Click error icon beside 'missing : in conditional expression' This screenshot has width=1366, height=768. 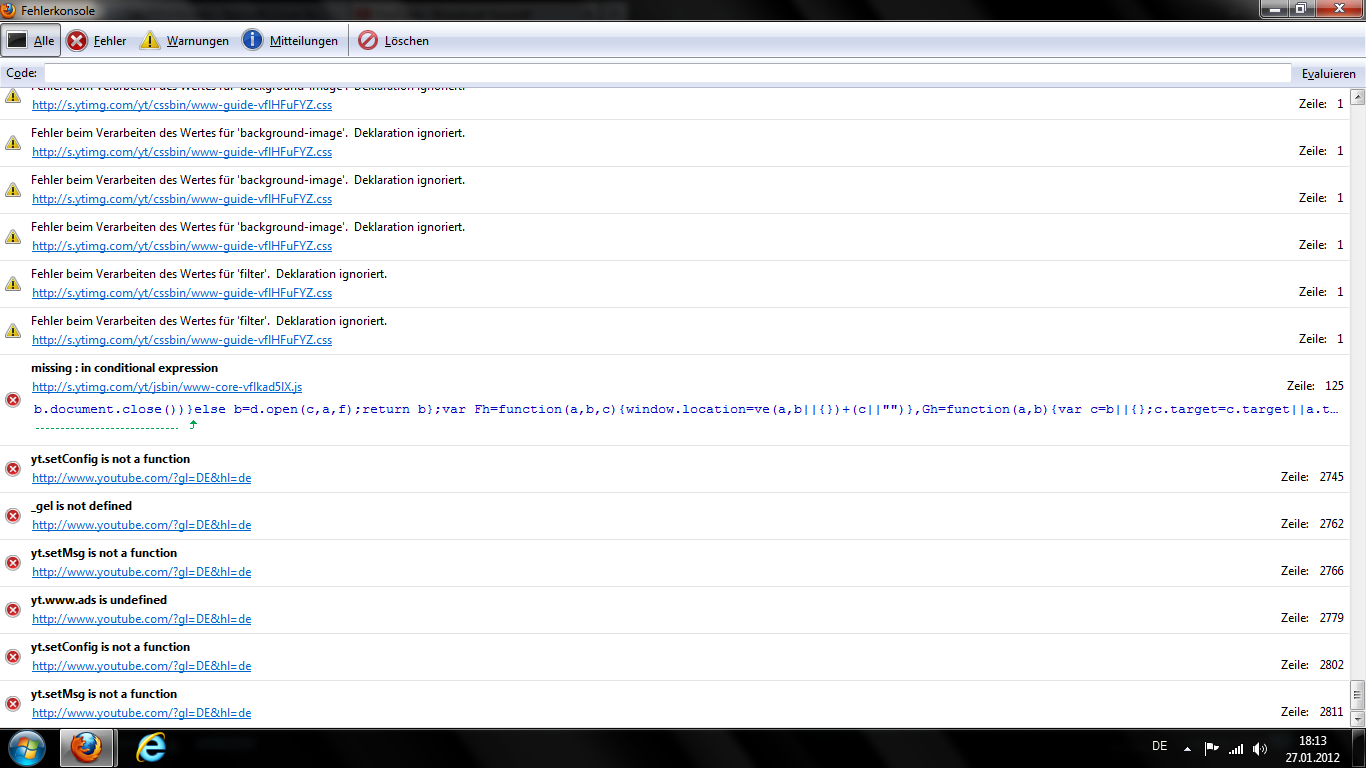[13, 400]
